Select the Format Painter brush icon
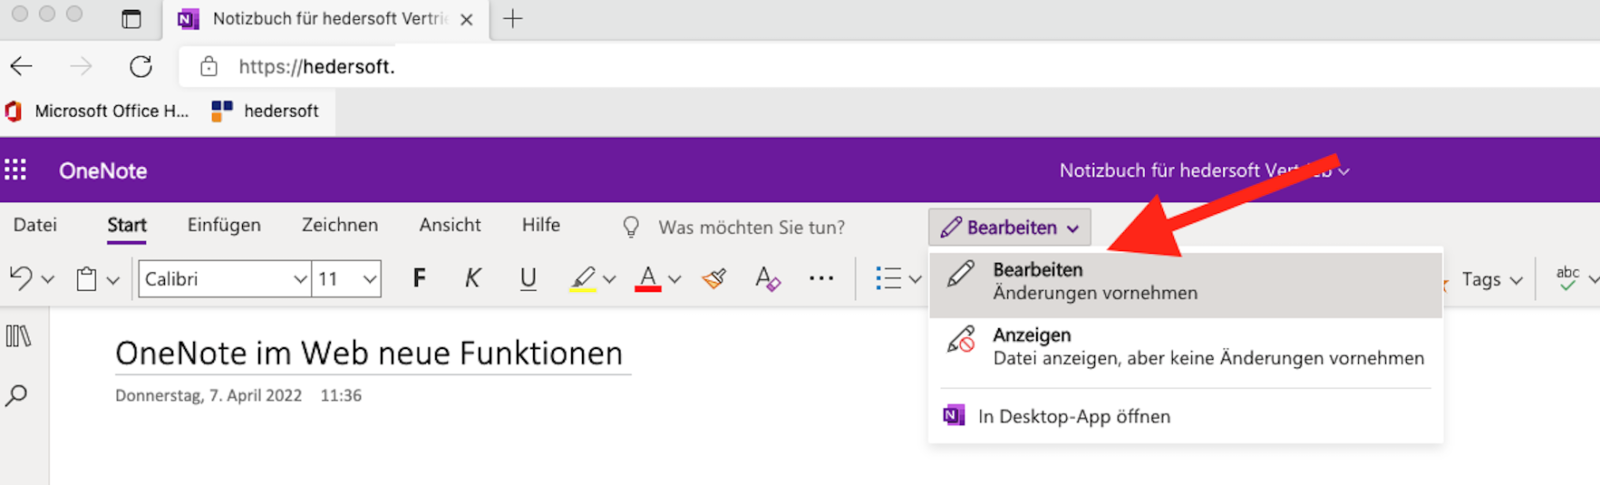 714,278
